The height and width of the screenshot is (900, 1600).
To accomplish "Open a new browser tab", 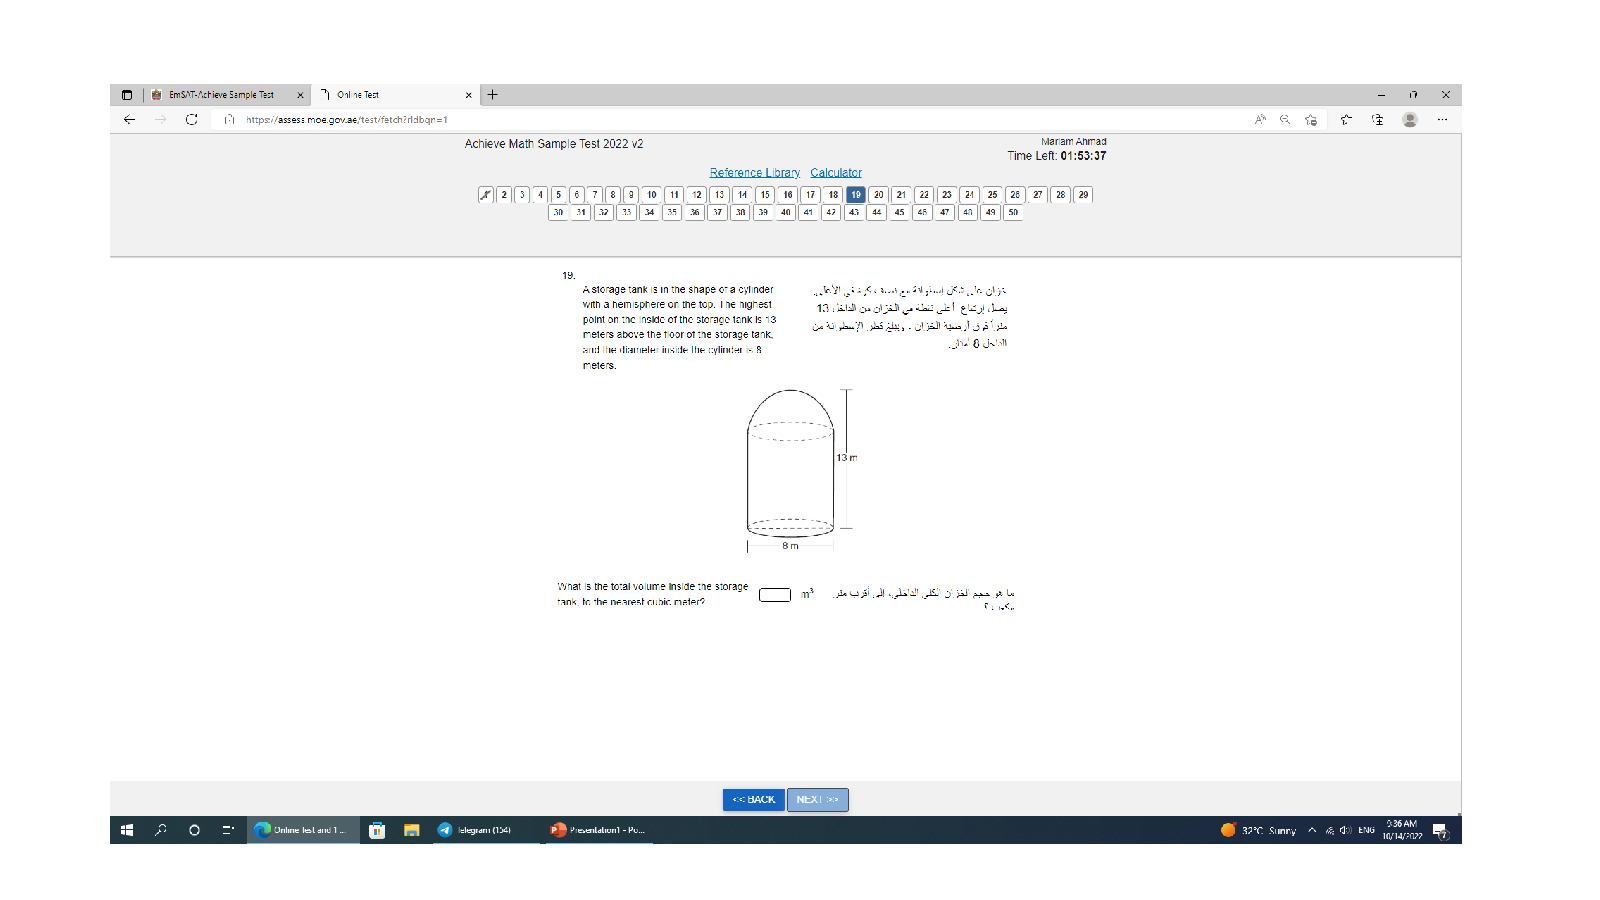I will [493, 95].
